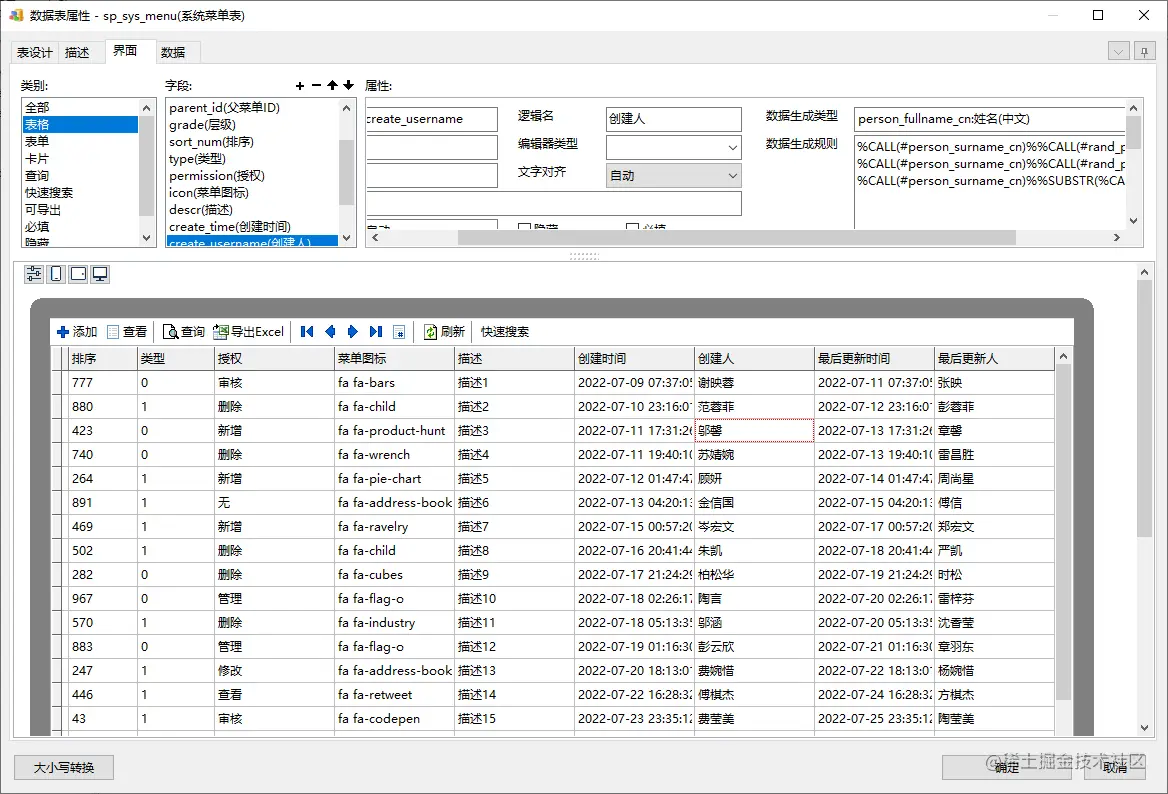Click 字段 list scroll up arrow

tap(346, 108)
